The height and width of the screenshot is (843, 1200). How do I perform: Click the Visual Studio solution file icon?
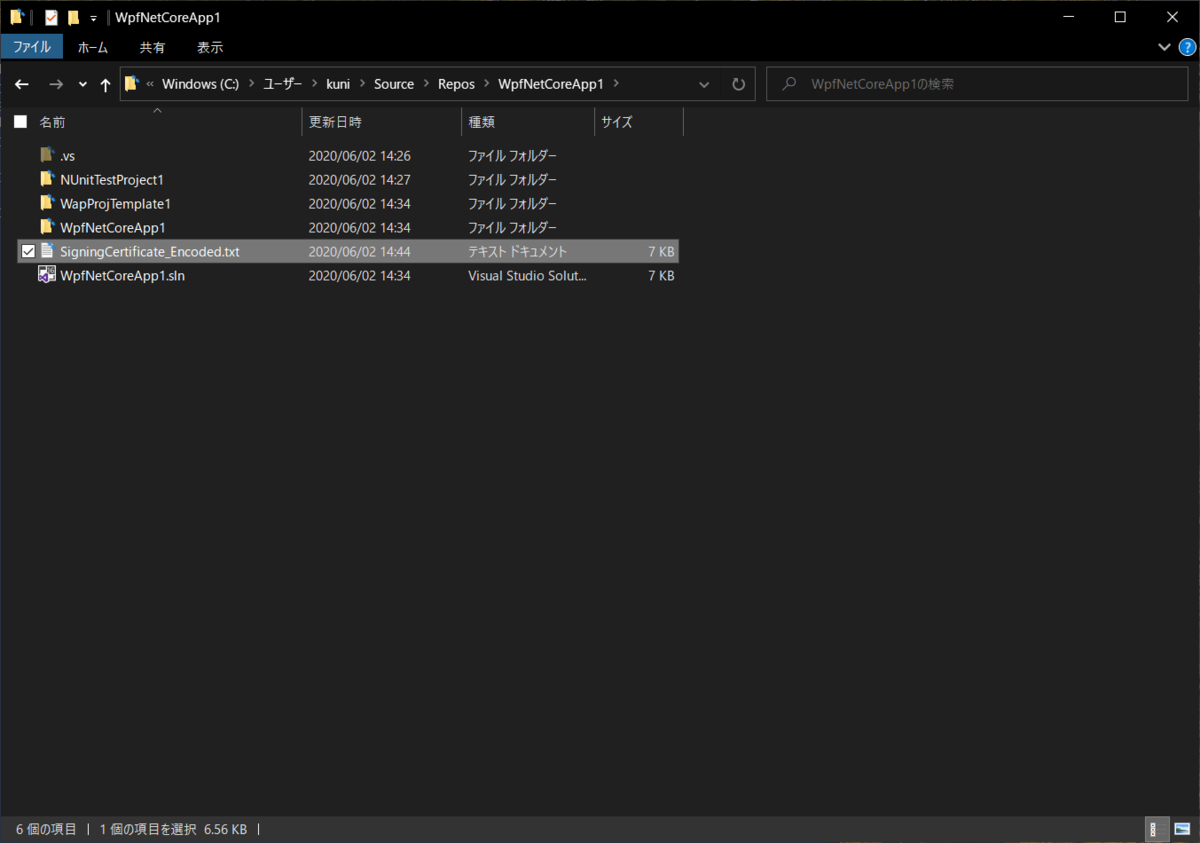[46, 275]
